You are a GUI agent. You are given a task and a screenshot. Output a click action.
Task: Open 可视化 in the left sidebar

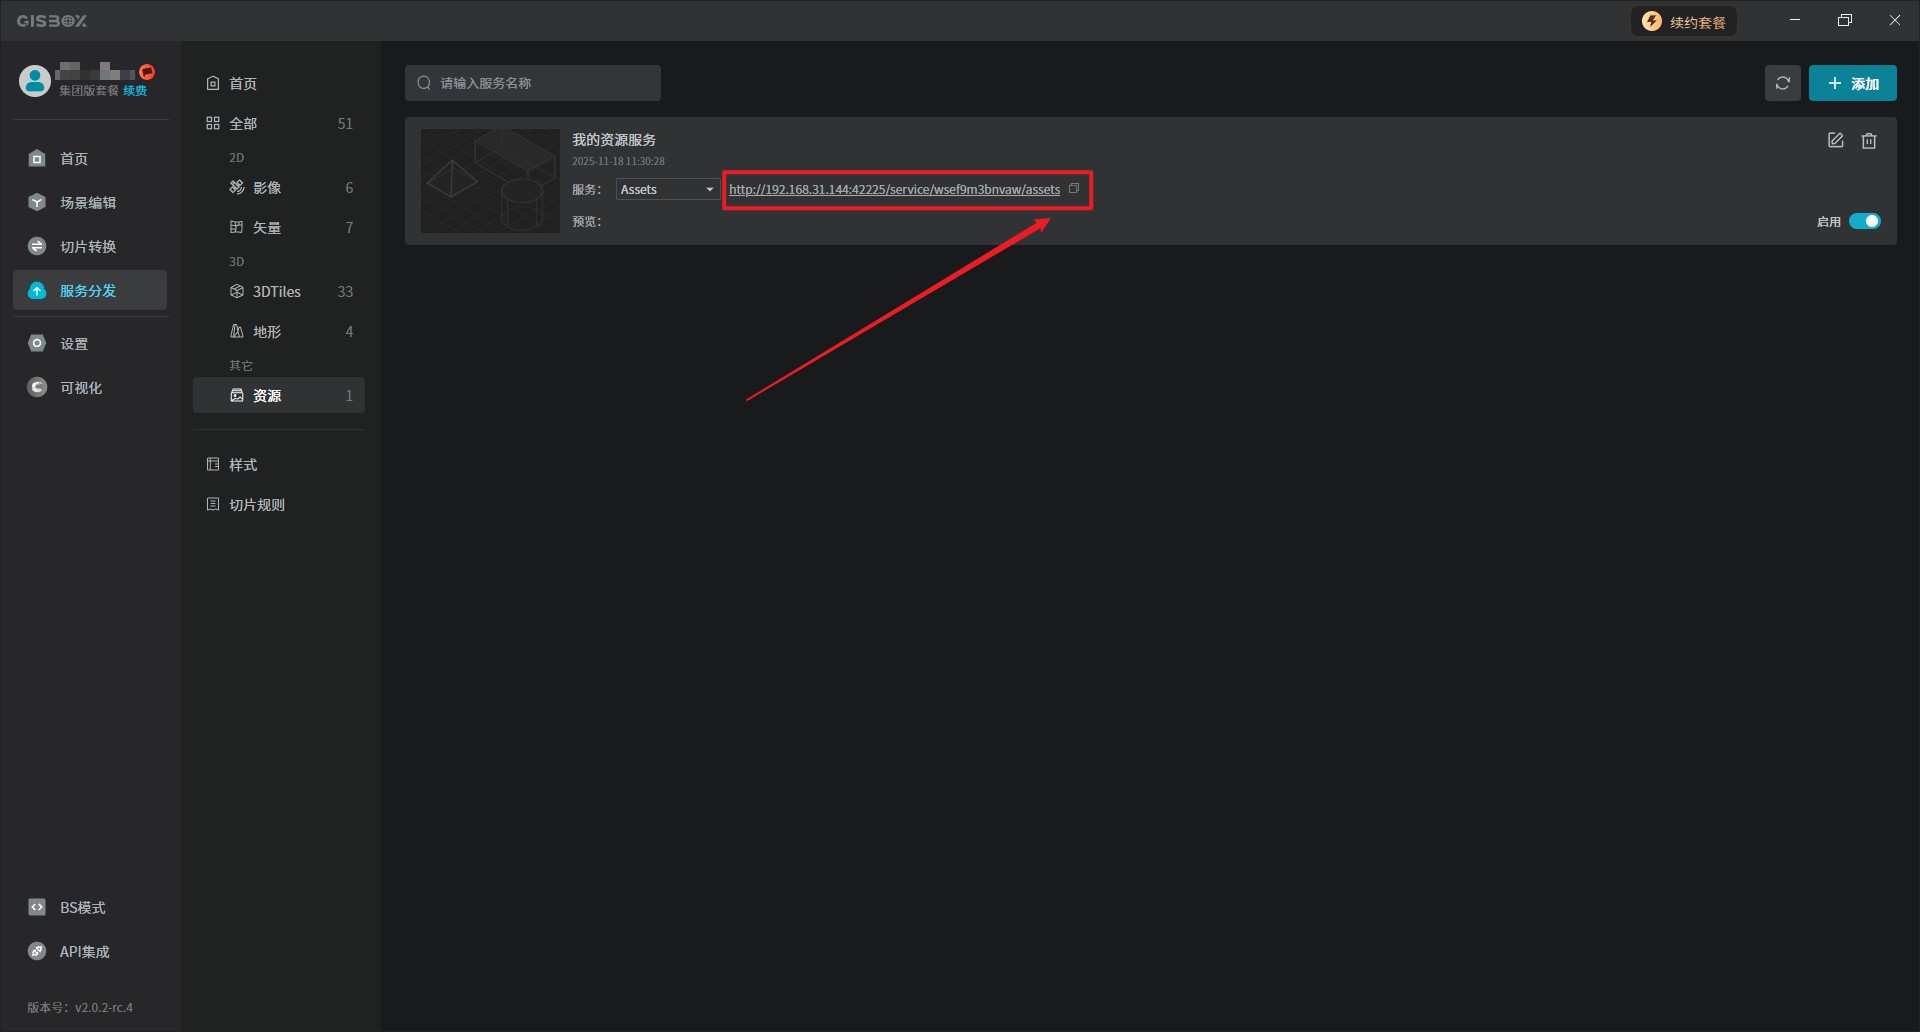click(x=80, y=388)
